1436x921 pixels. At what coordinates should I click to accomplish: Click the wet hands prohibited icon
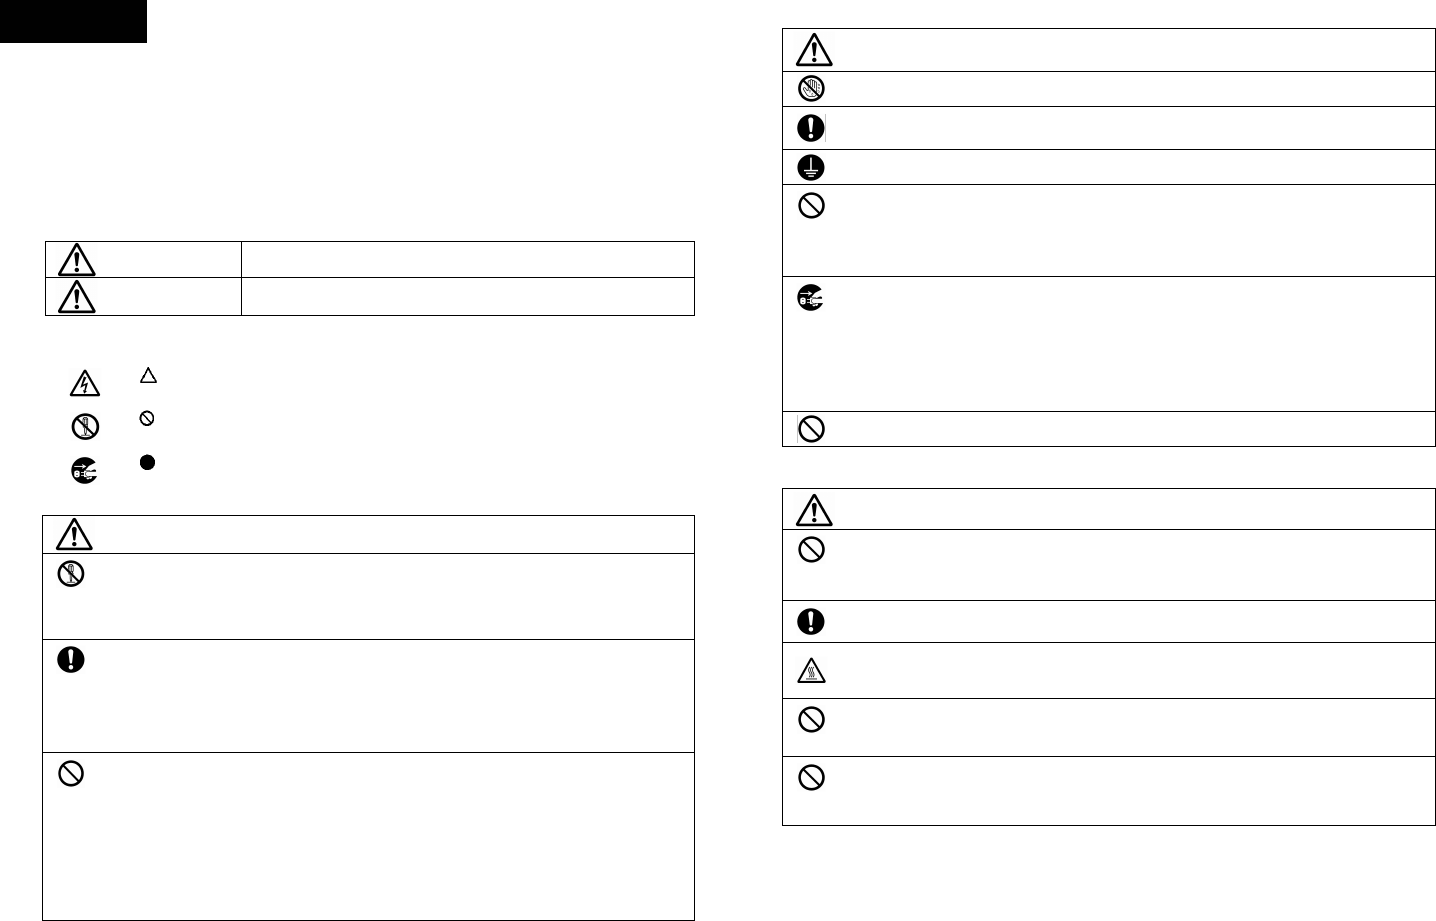812,89
